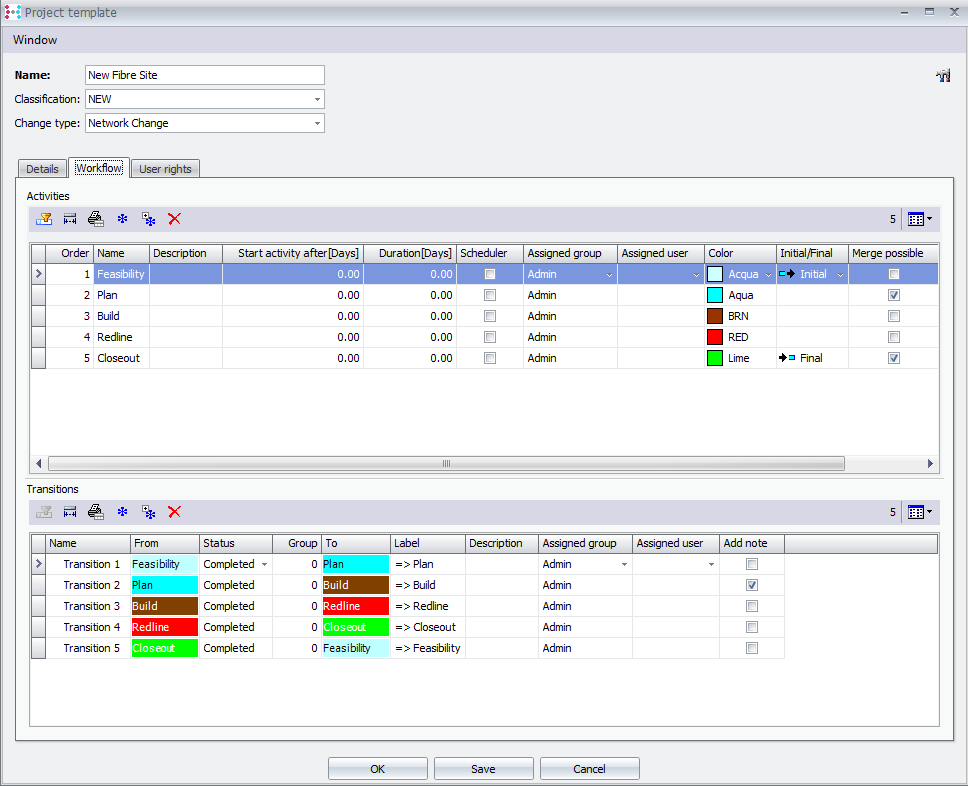Viewport: 968px width, 786px height.
Task: Select the Workflow tab
Action: (99, 167)
